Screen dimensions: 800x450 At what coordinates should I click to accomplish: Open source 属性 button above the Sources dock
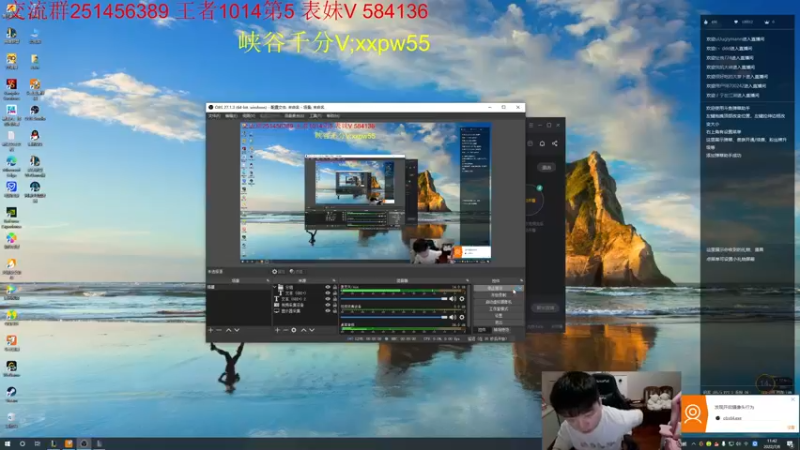(x=279, y=272)
